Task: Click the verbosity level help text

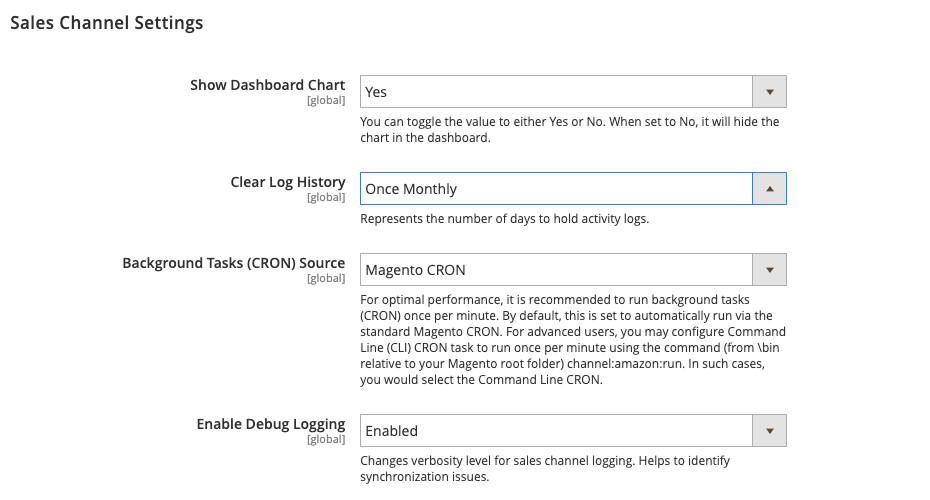Action: [x=545, y=469]
